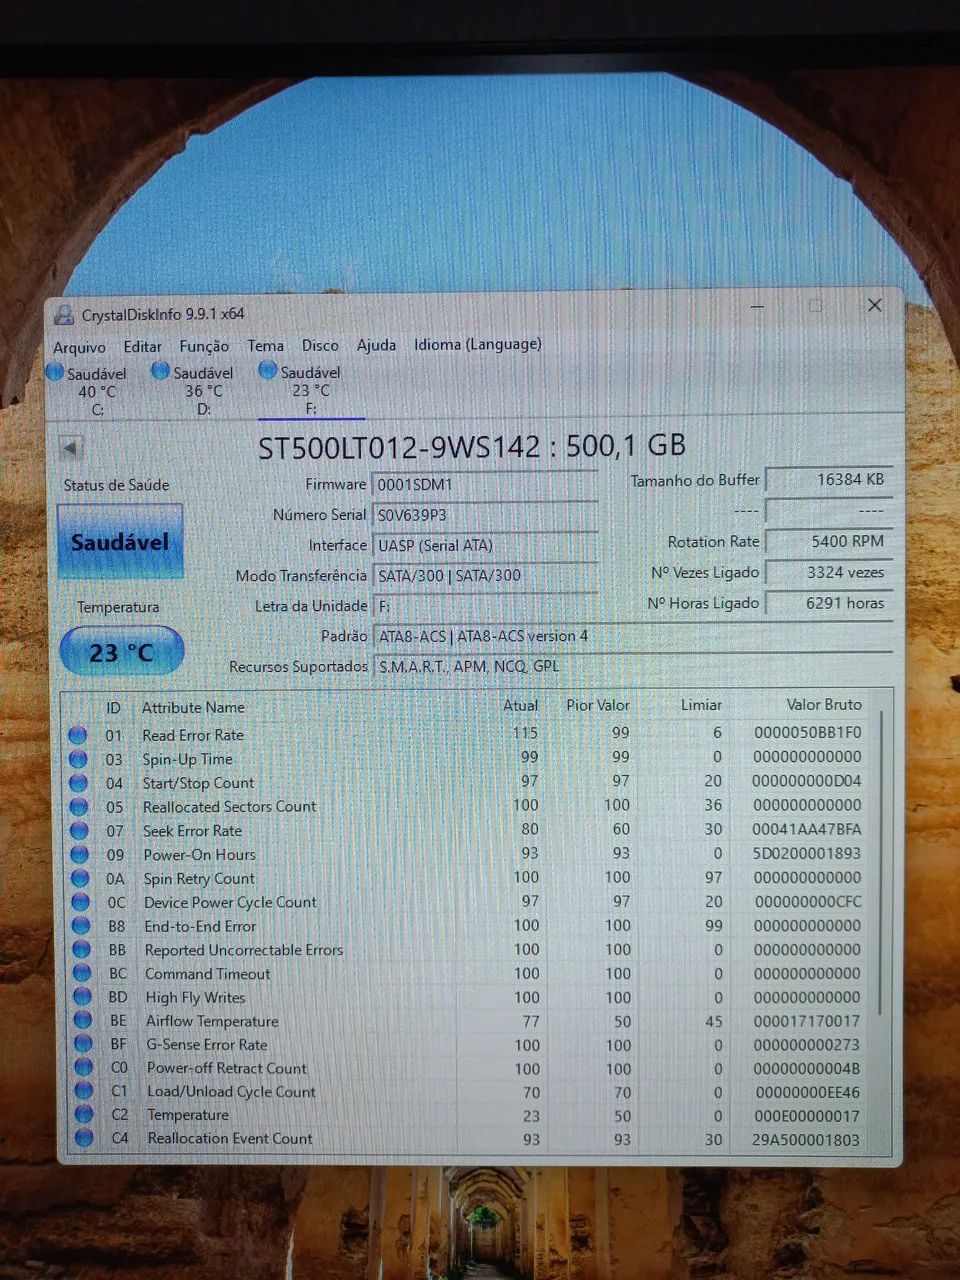Image resolution: width=960 pixels, height=1280 pixels.
Task: Close the CrystalDiskInfo window
Action: [874, 305]
